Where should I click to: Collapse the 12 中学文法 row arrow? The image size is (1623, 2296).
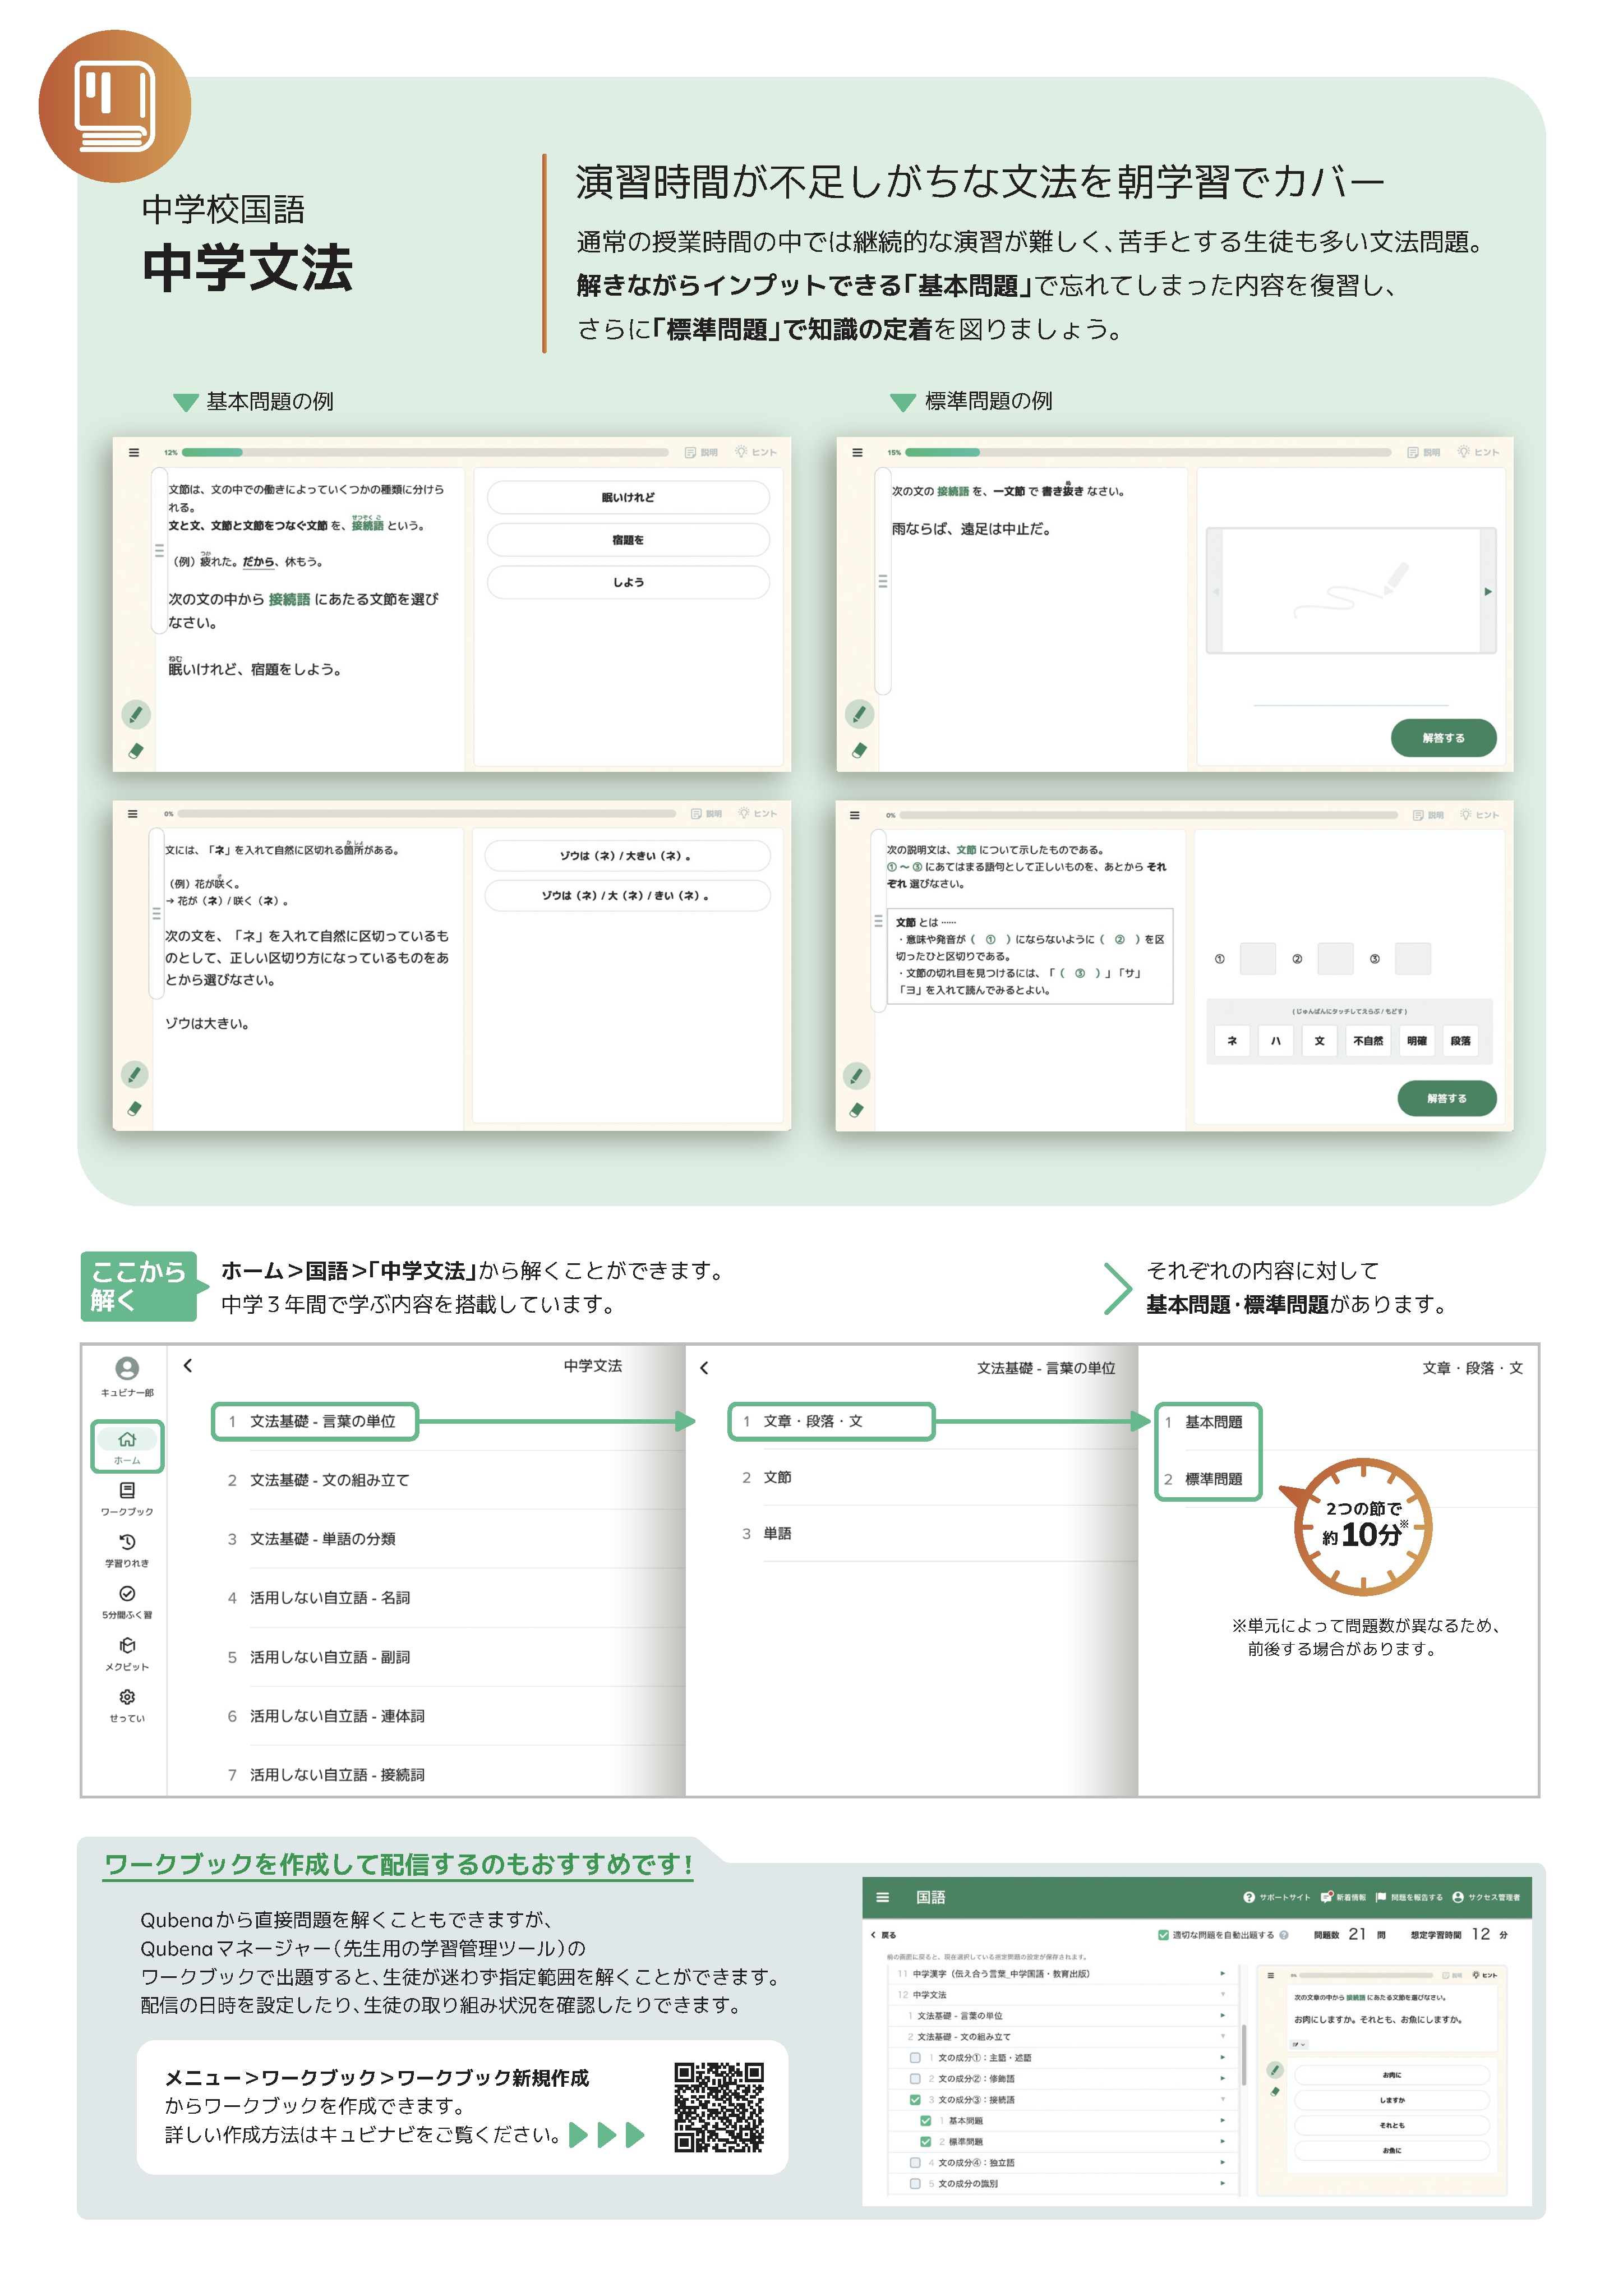click(1223, 1995)
